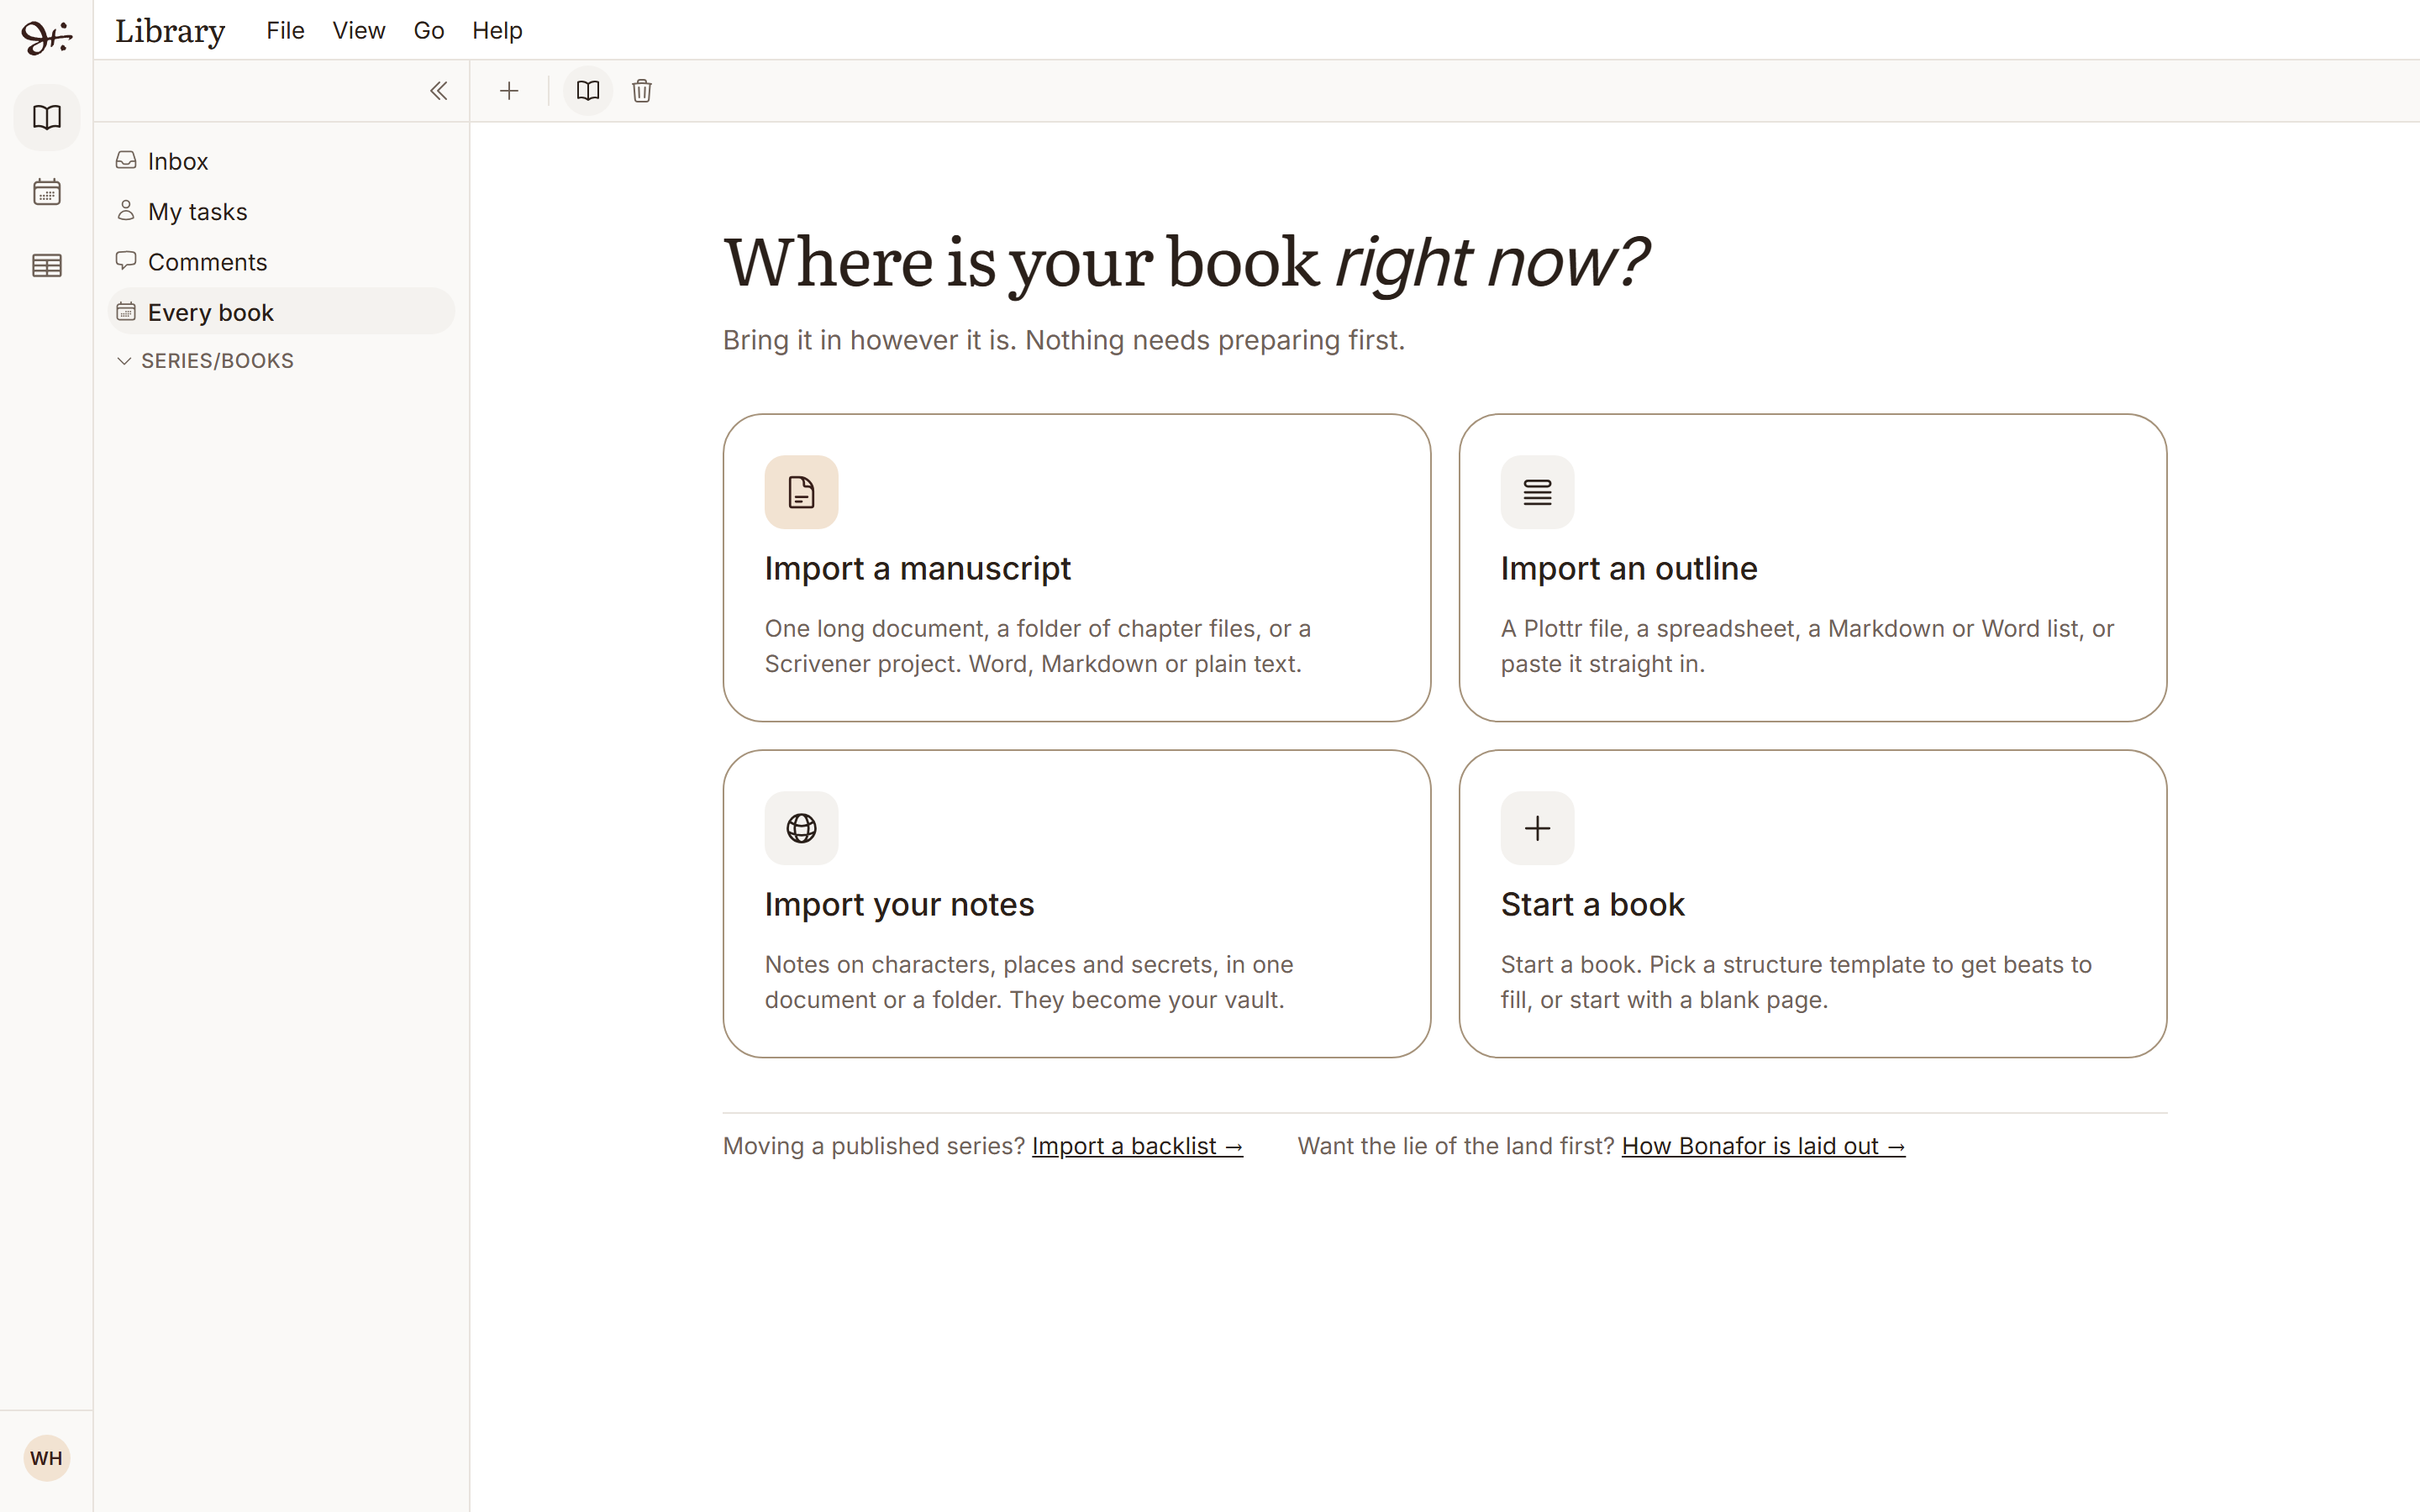Click the Inbox tray icon

click(x=126, y=160)
